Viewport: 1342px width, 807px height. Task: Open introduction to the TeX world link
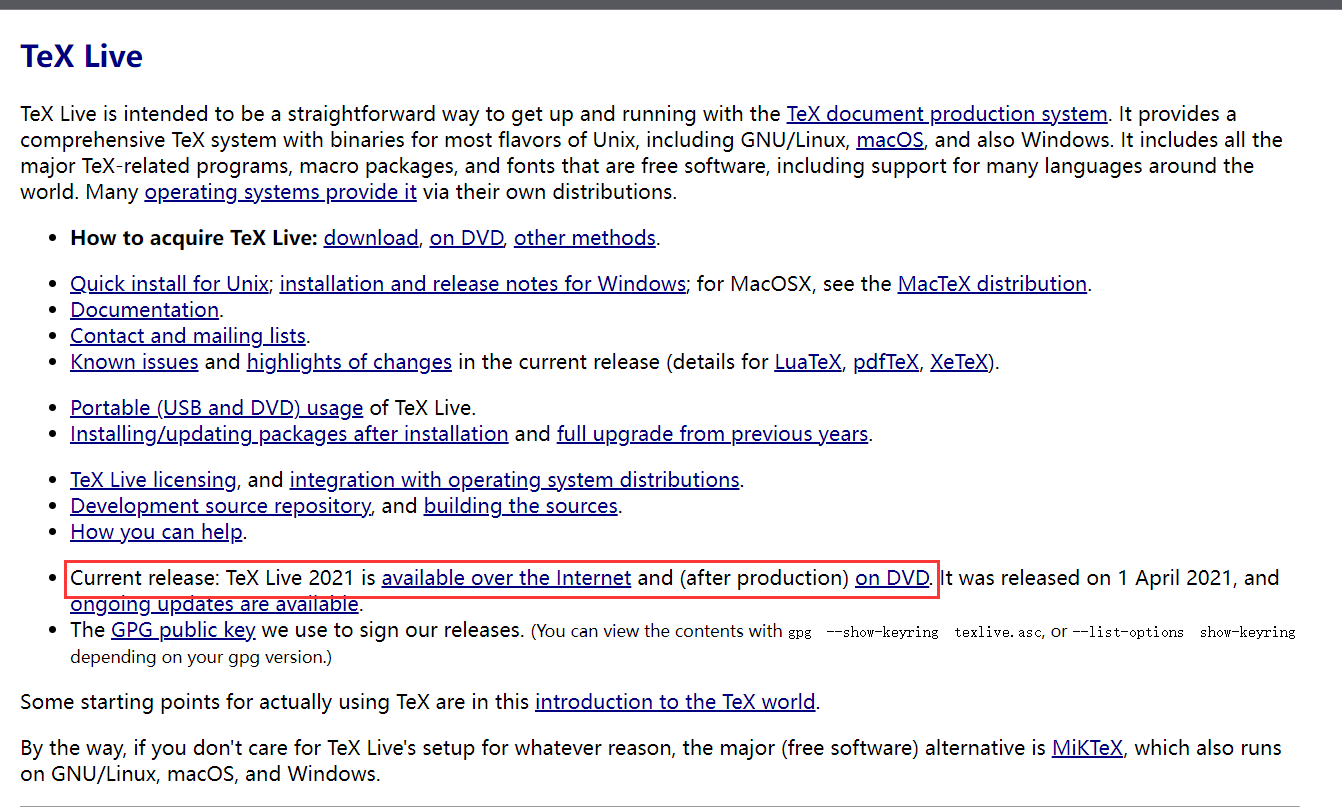pos(675,702)
